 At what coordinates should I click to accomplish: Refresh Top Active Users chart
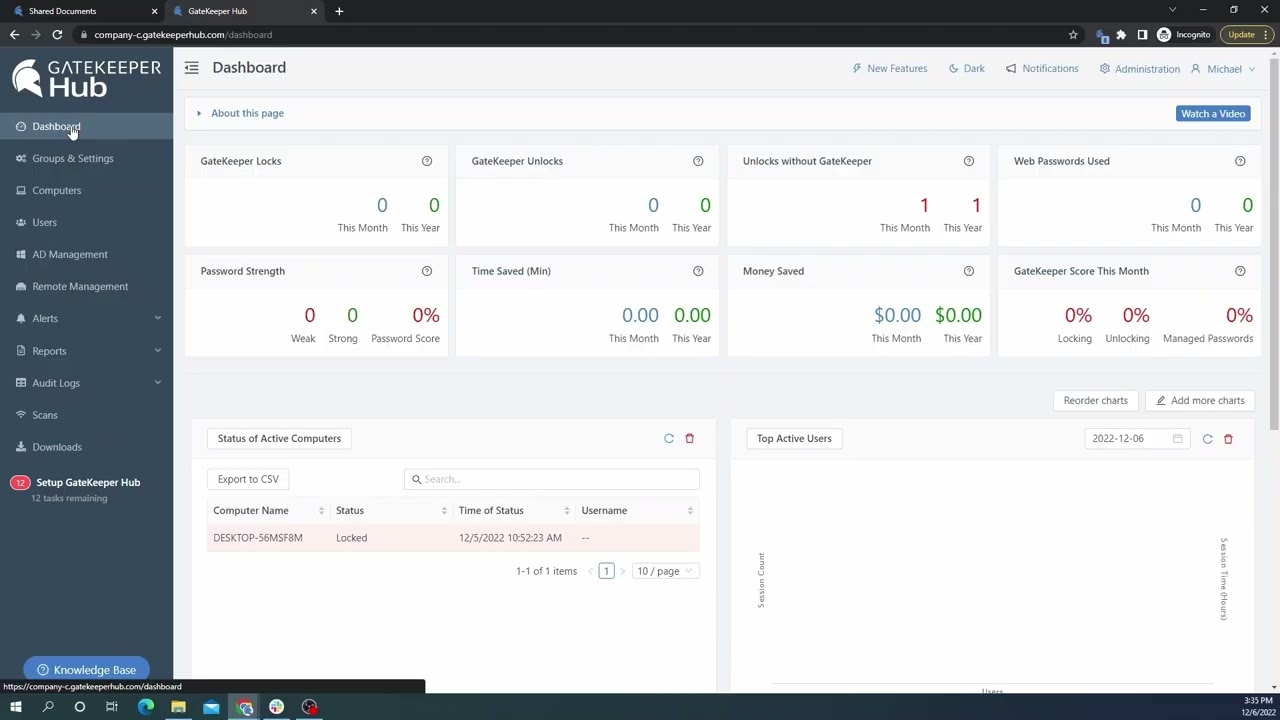[1207, 439]
